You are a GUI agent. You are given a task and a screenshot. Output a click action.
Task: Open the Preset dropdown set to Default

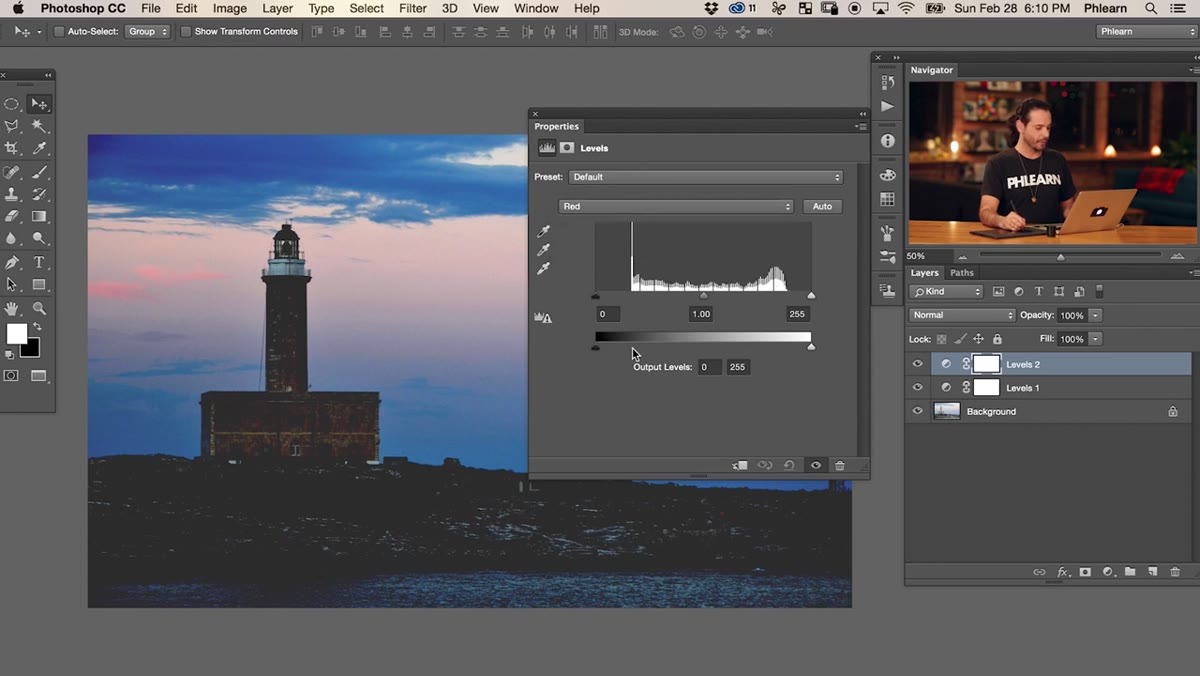705,177
